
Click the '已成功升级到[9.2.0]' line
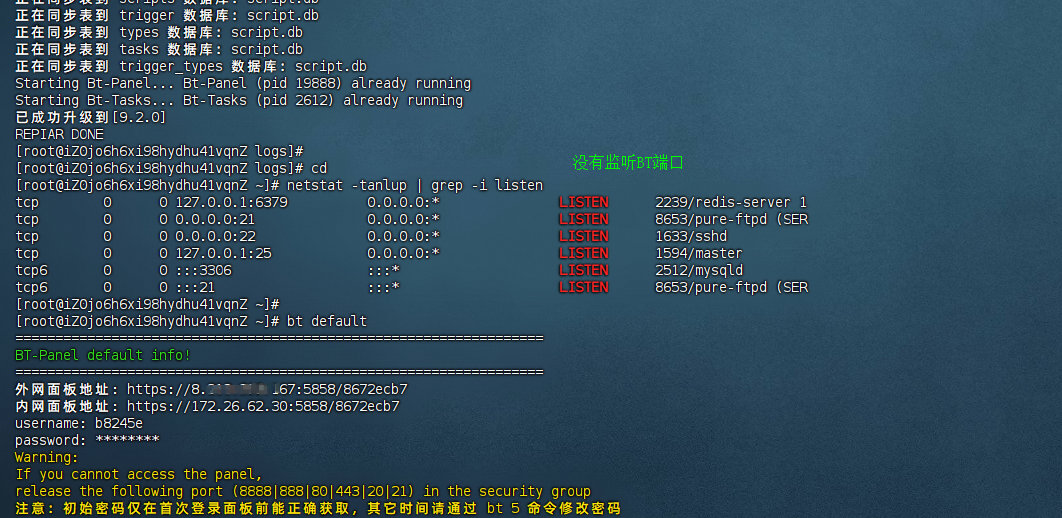coord(91,117)
